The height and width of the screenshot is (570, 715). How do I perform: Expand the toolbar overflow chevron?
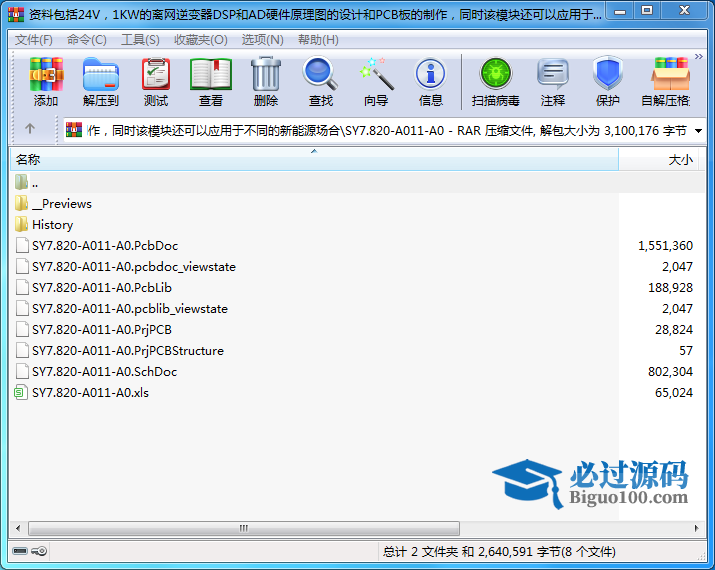698,57
